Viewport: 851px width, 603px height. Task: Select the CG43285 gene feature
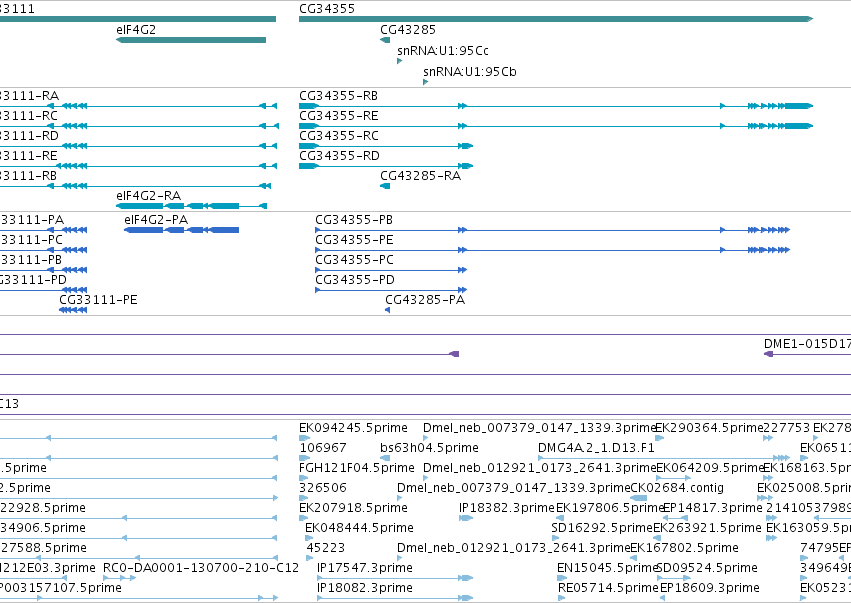tap(385, 40)
